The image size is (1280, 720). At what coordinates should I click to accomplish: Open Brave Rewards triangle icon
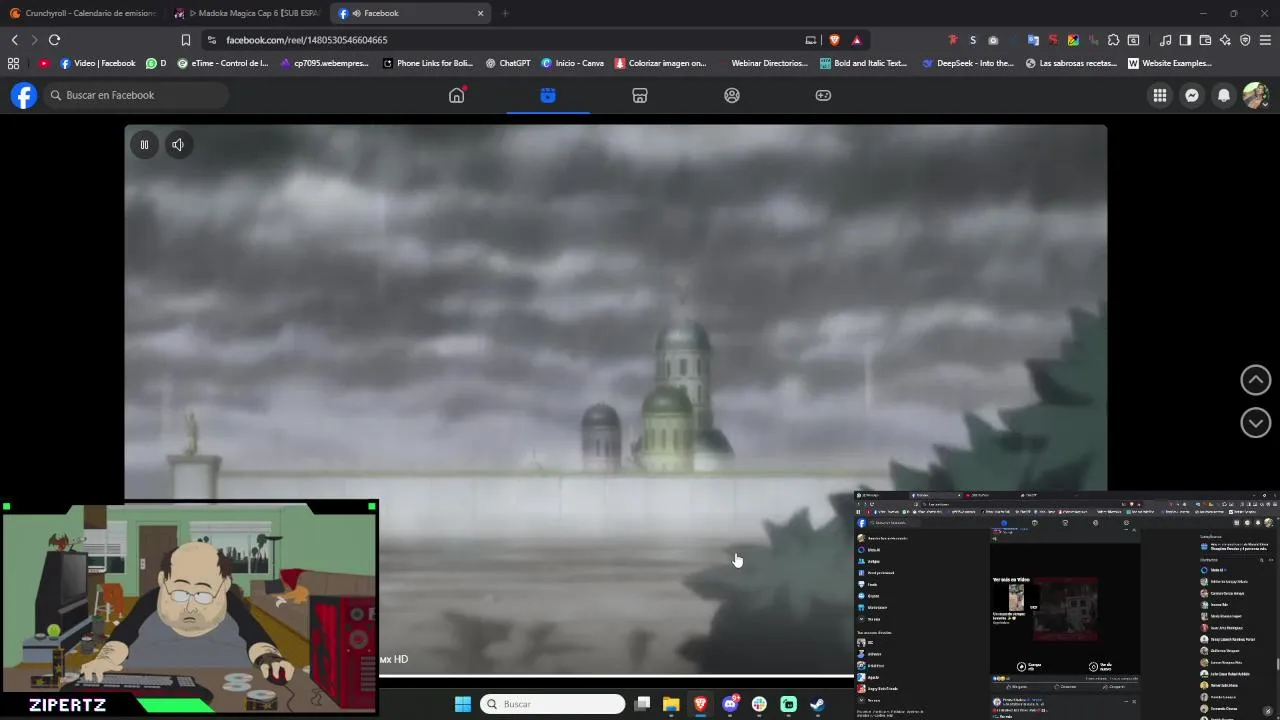857,40
